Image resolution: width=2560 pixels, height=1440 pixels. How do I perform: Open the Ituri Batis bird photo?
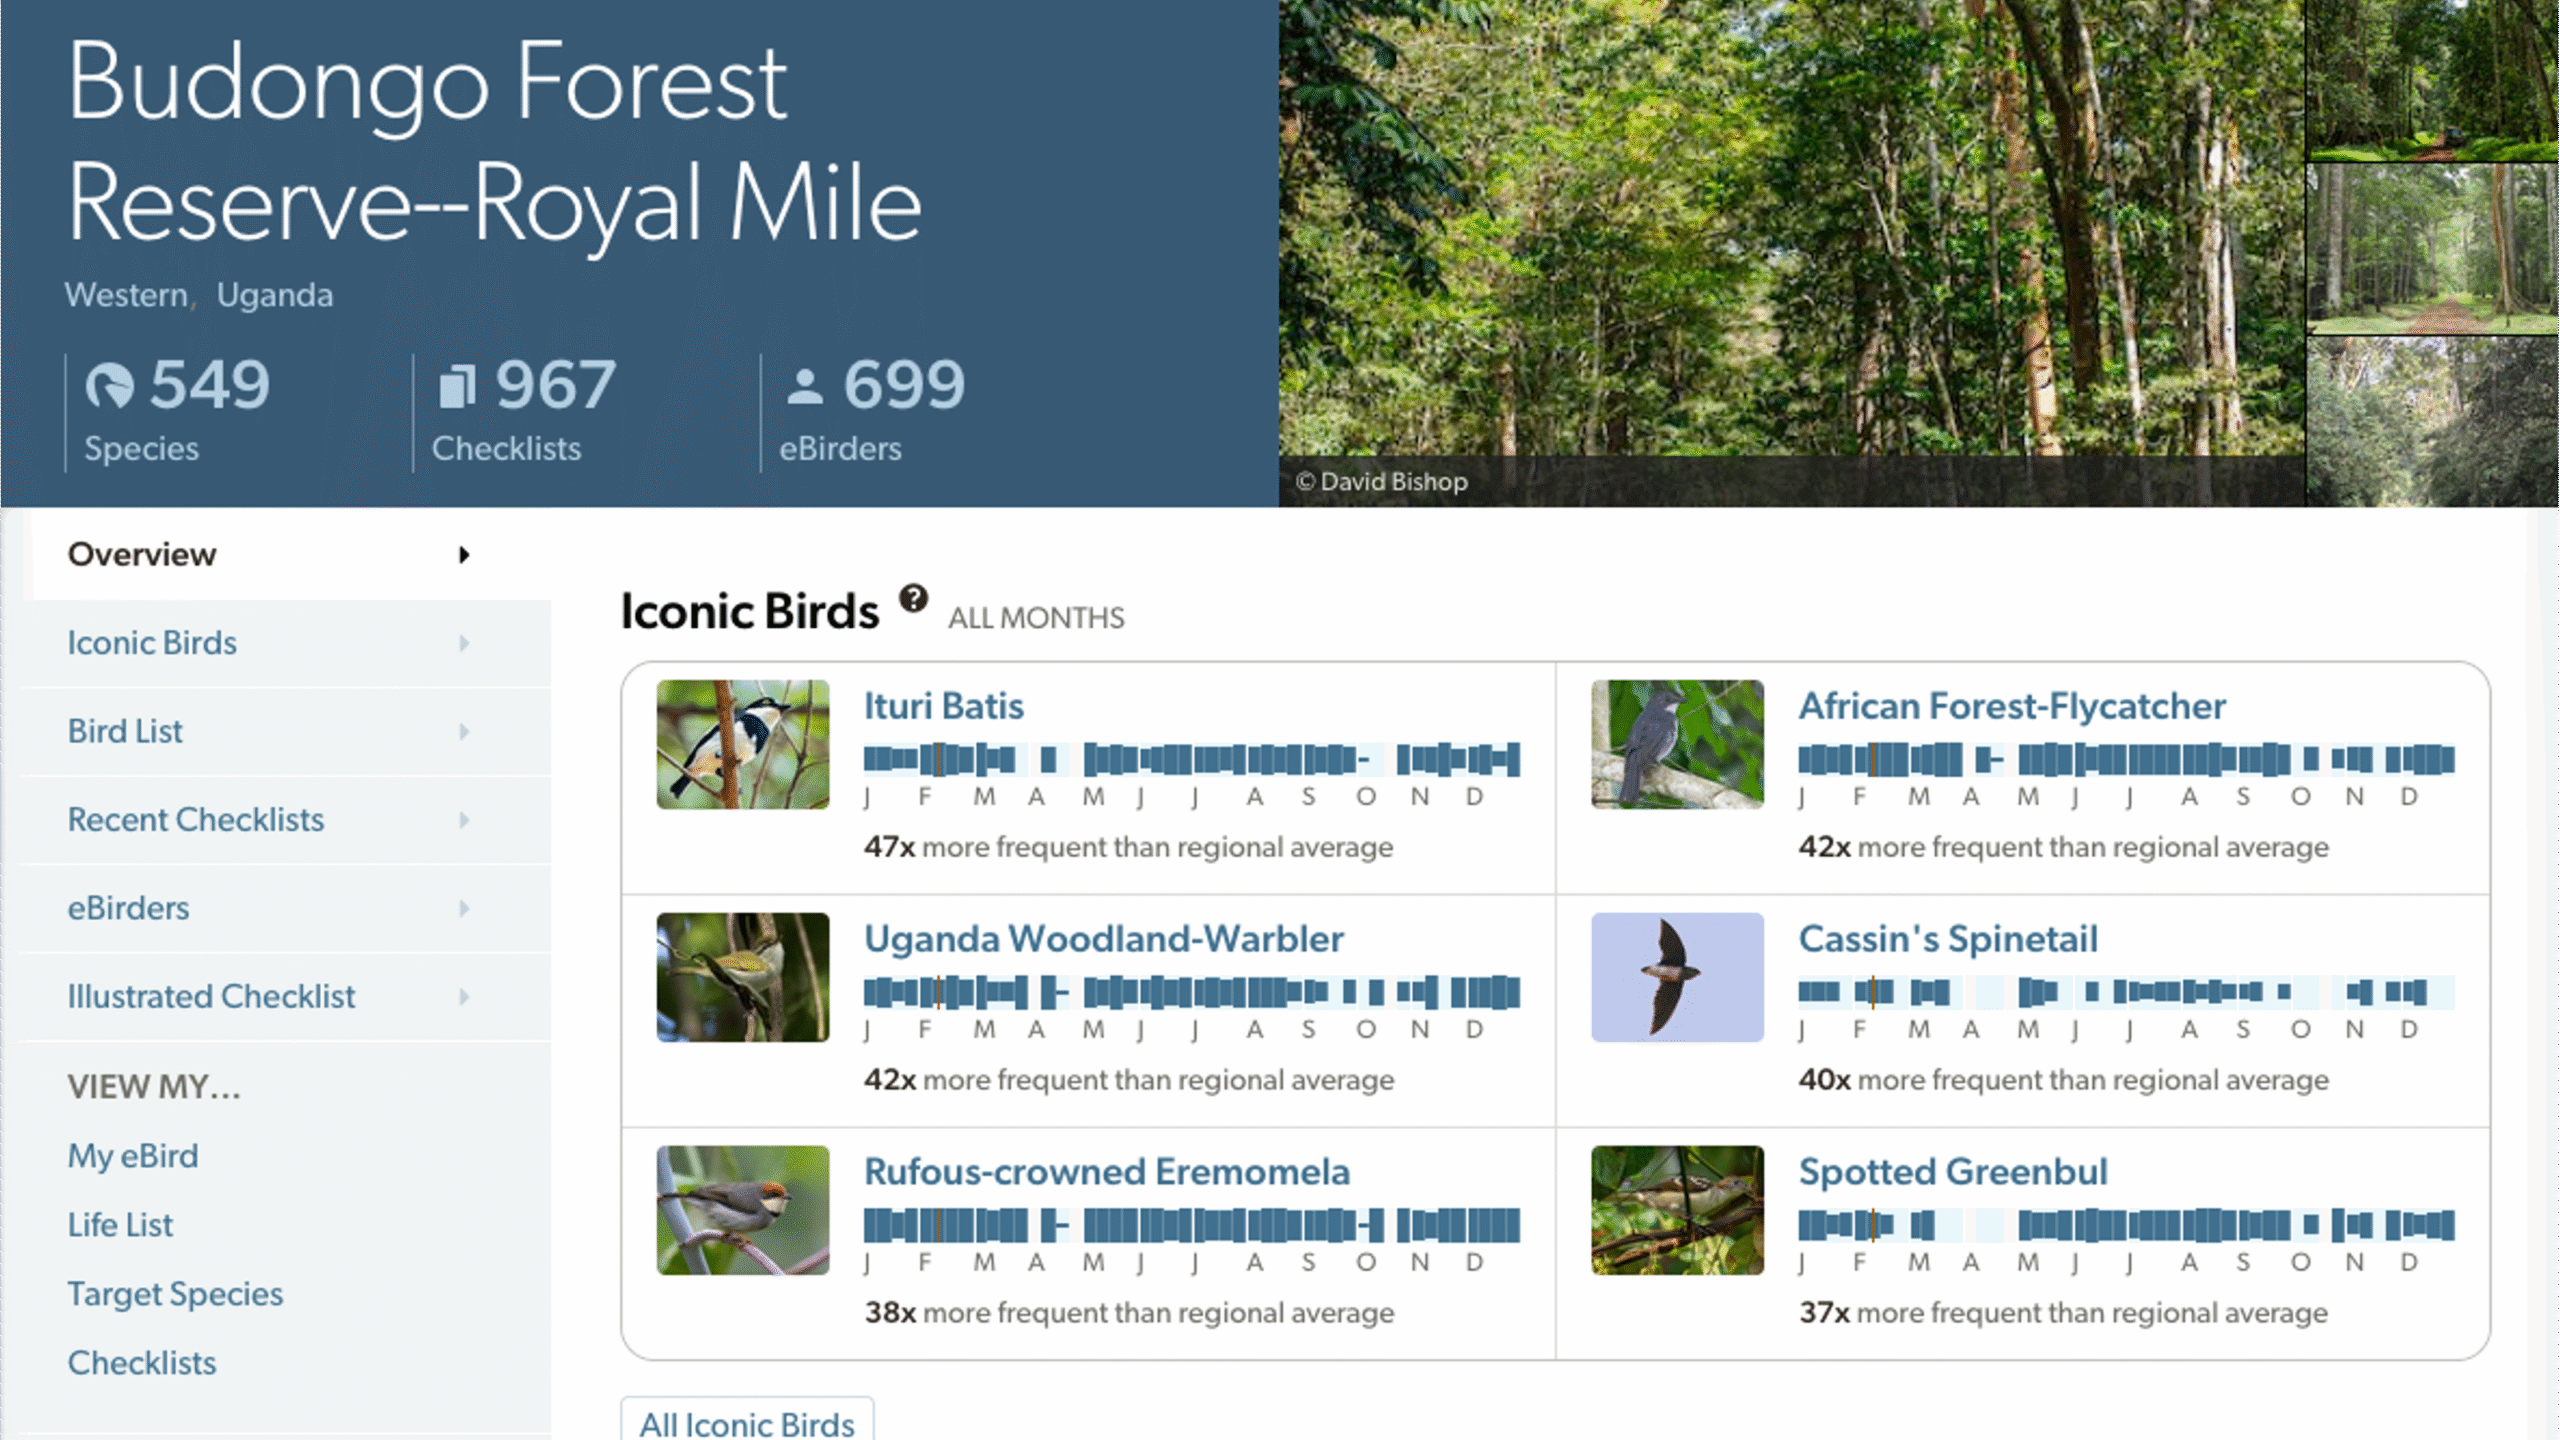click(743, 744)
